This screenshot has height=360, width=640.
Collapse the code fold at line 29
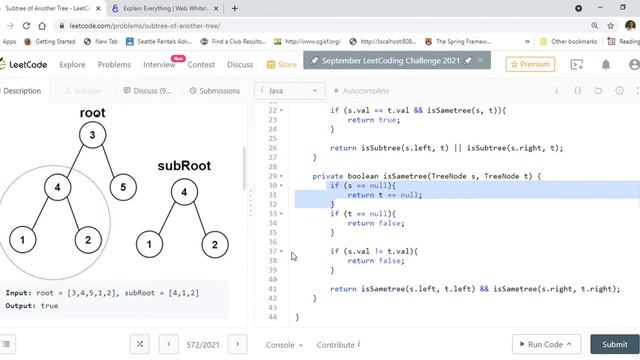(281, 176)
